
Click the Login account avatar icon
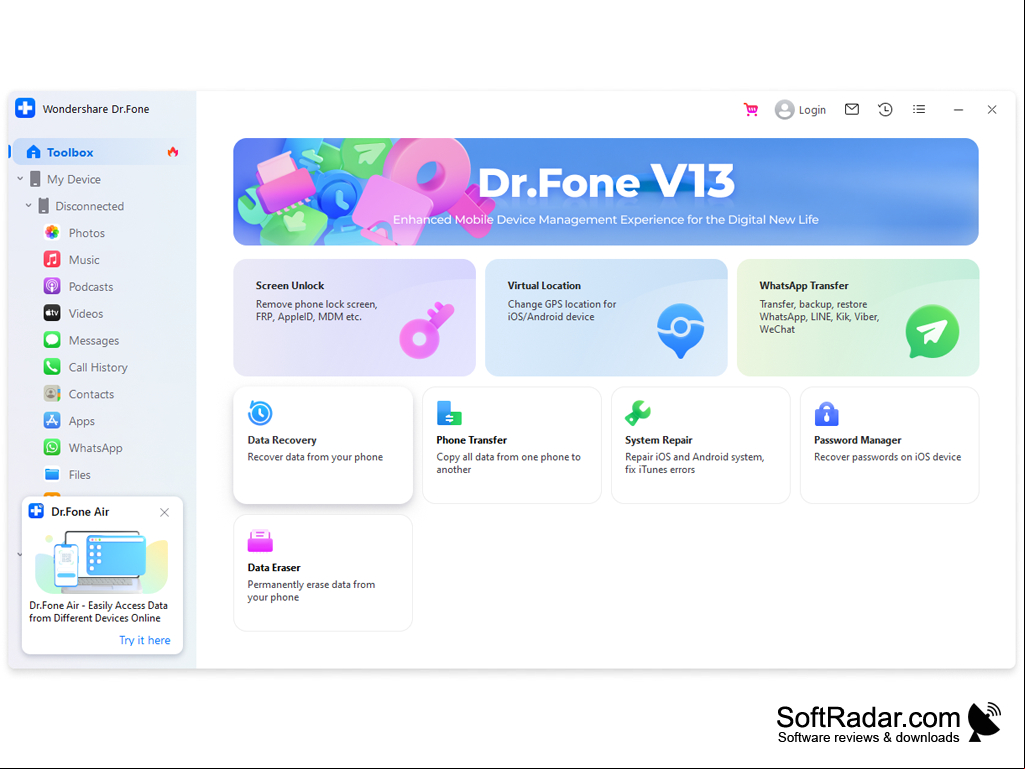(784, 110)
